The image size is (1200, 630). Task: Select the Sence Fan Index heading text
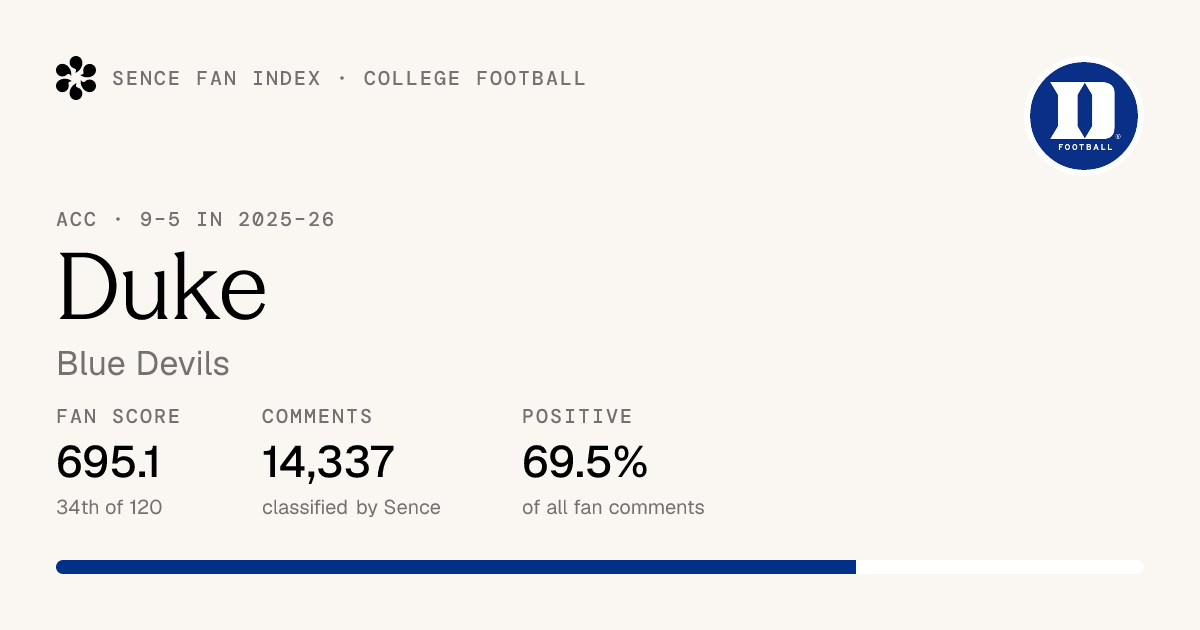(217, 79)
